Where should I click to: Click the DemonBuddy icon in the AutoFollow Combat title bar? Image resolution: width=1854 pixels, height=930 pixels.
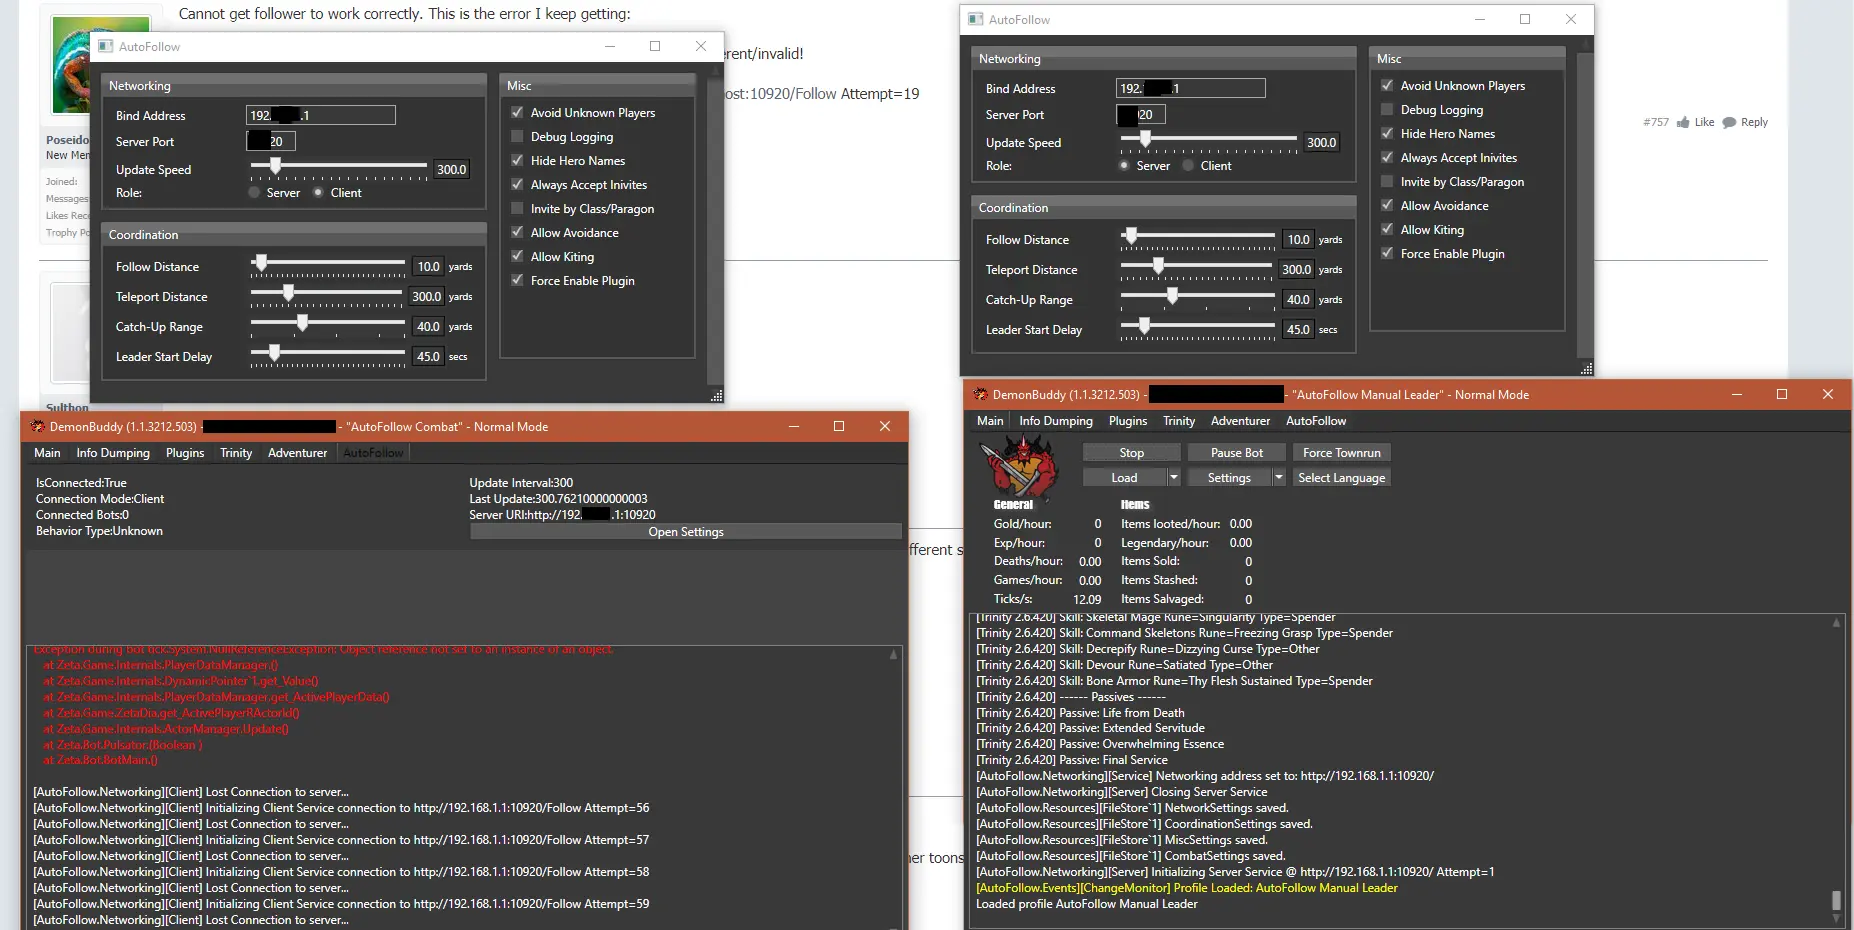tap(37, 427)
